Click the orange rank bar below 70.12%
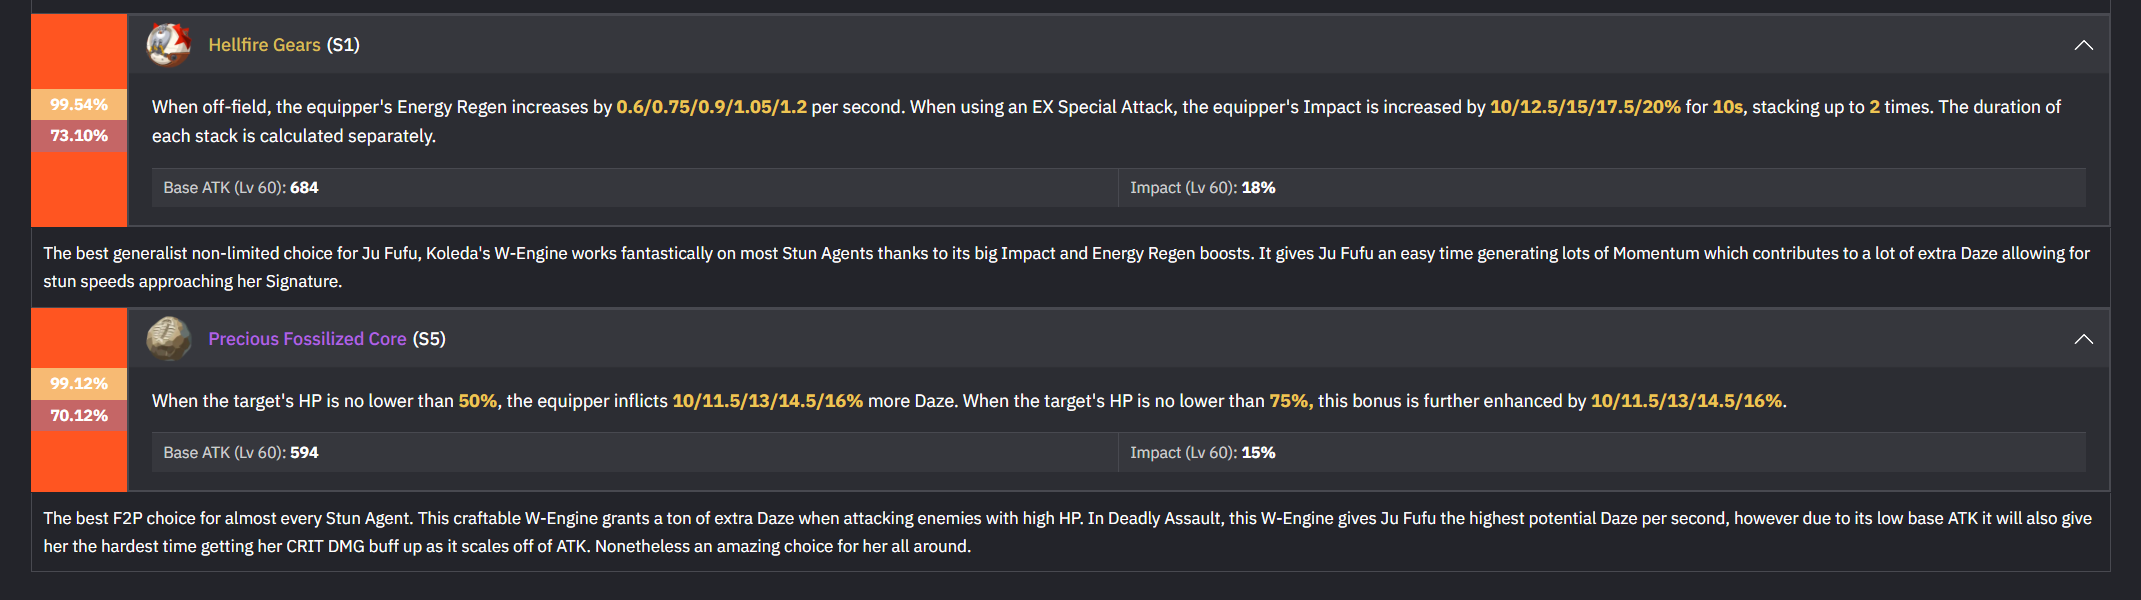2141x600 pixels. pyautogui.click(x=79, y=461)
